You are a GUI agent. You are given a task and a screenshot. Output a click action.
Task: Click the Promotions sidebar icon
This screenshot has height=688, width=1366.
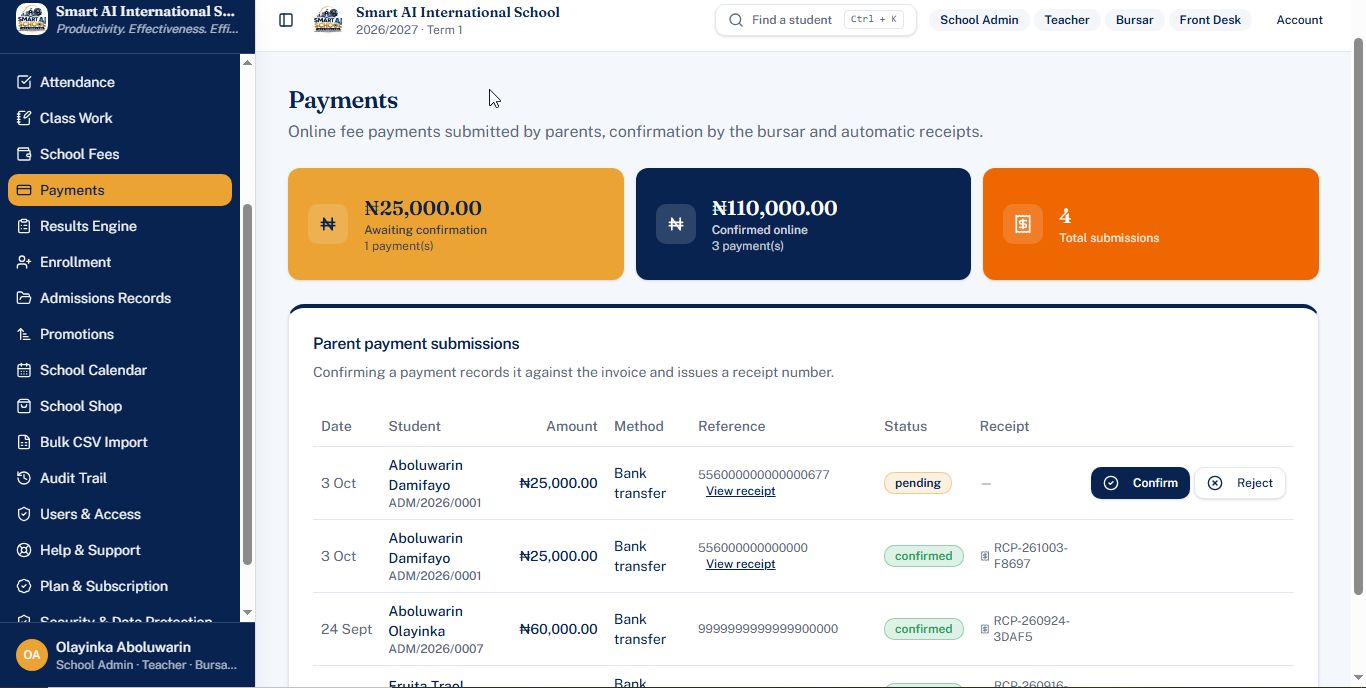(24, 334)
